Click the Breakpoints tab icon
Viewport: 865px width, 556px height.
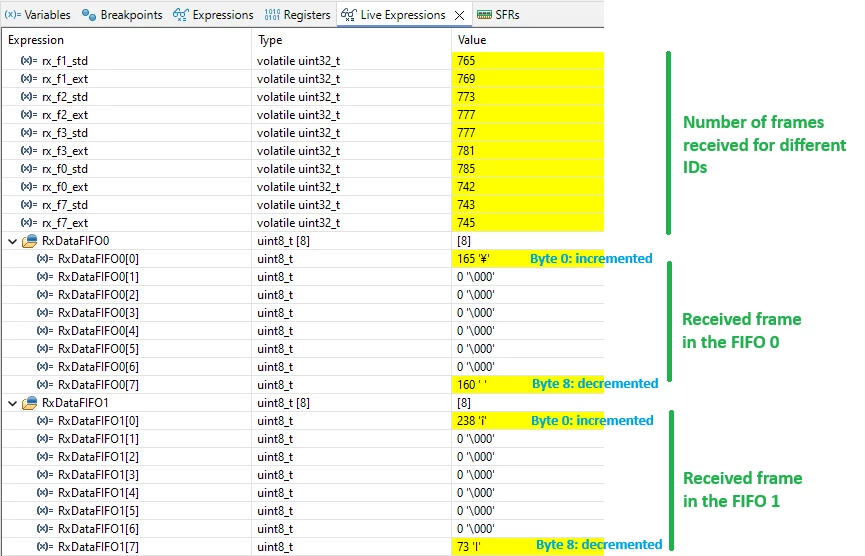88,15
